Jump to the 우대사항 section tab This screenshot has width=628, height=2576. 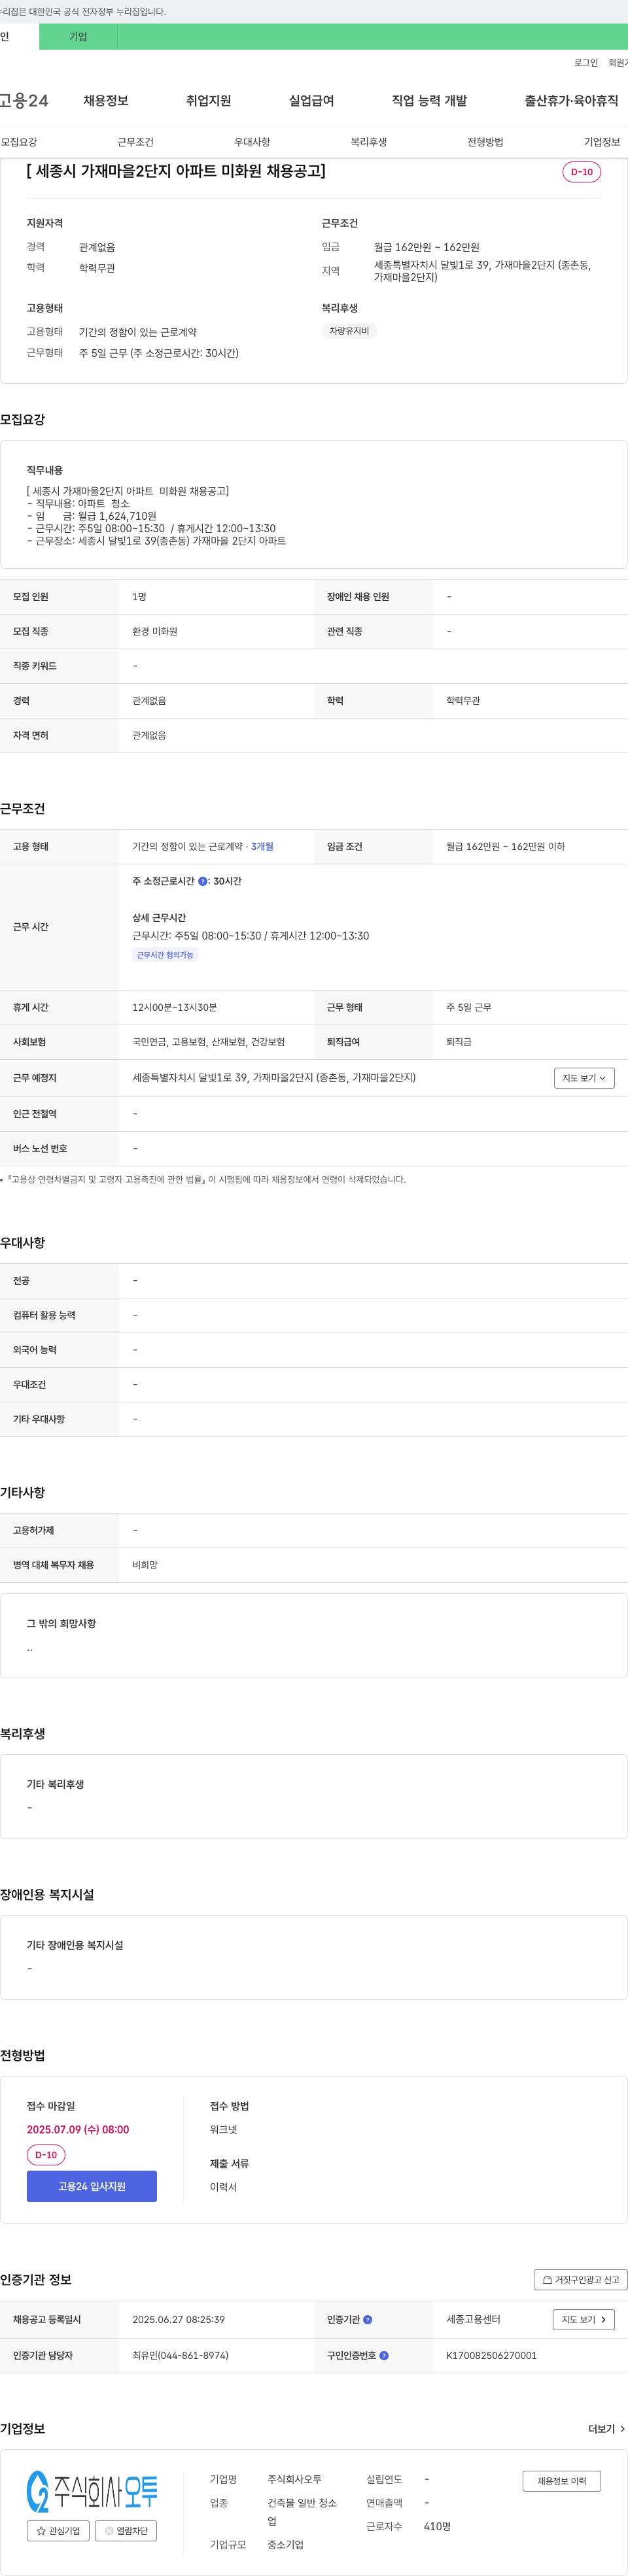[x=252, y=142]
